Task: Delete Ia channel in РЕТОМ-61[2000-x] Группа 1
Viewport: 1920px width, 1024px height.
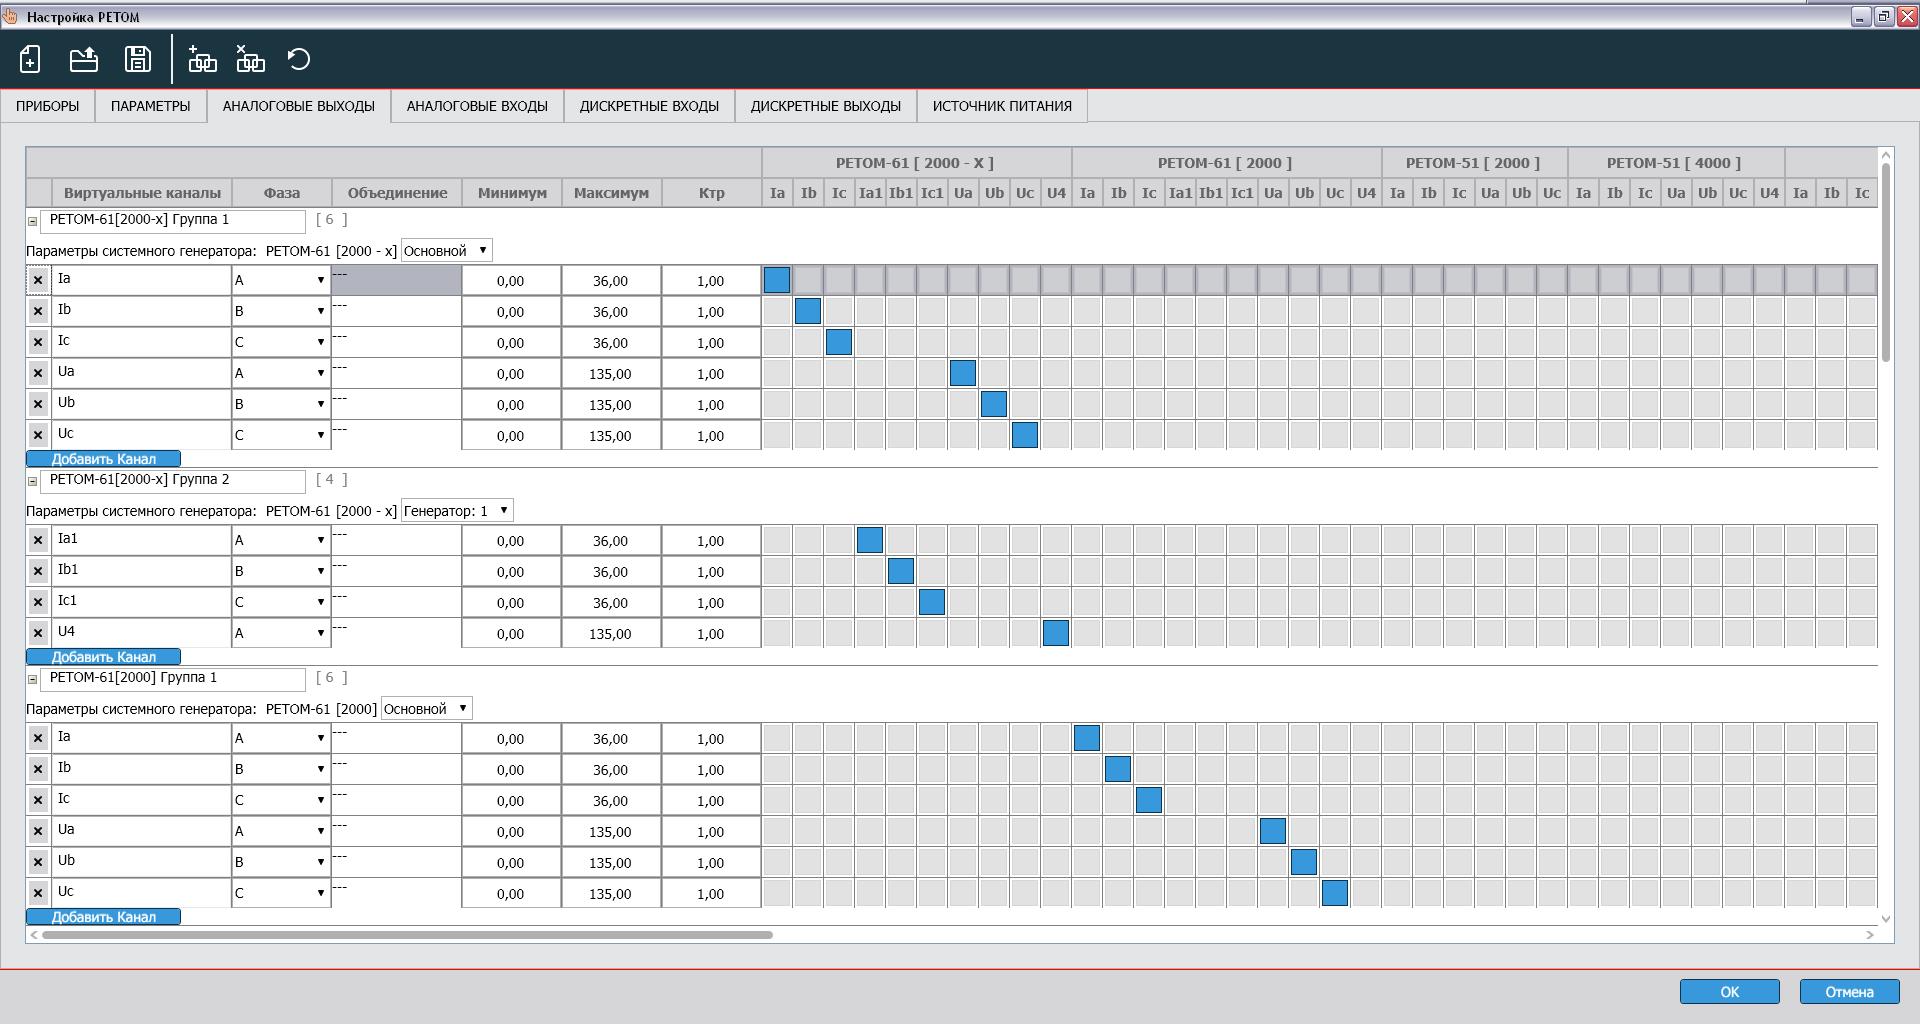Action: pos(38,281)
